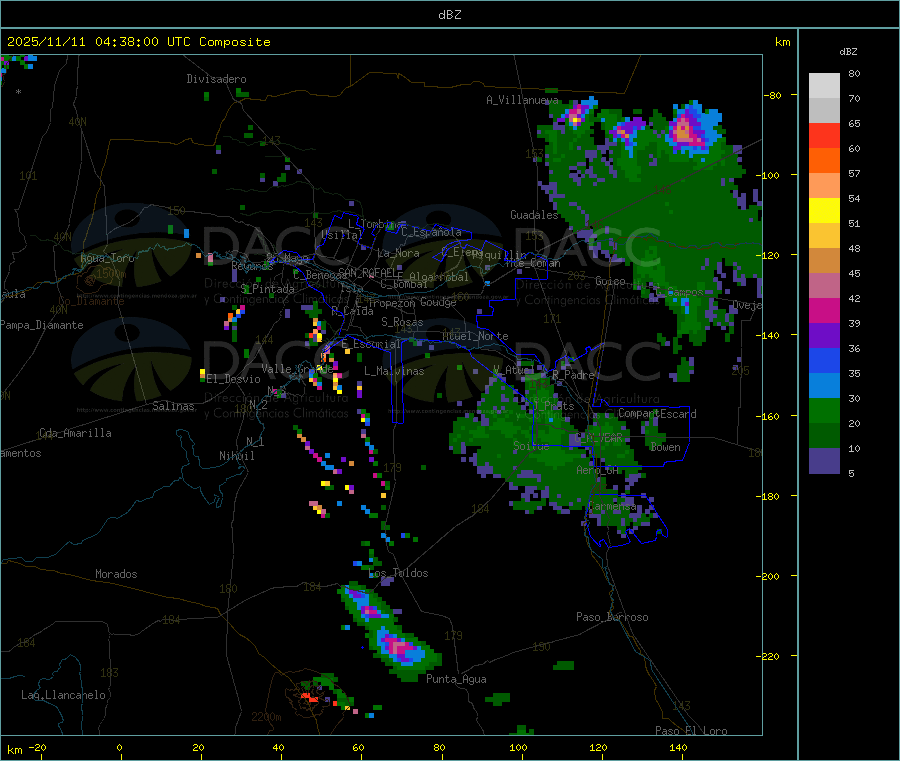Click the timestamp '2025/11/11 04:38:00 UTC Composite'
Image resolution: width=900 pixels, height=761 pixels.
[x=138, y=42]
